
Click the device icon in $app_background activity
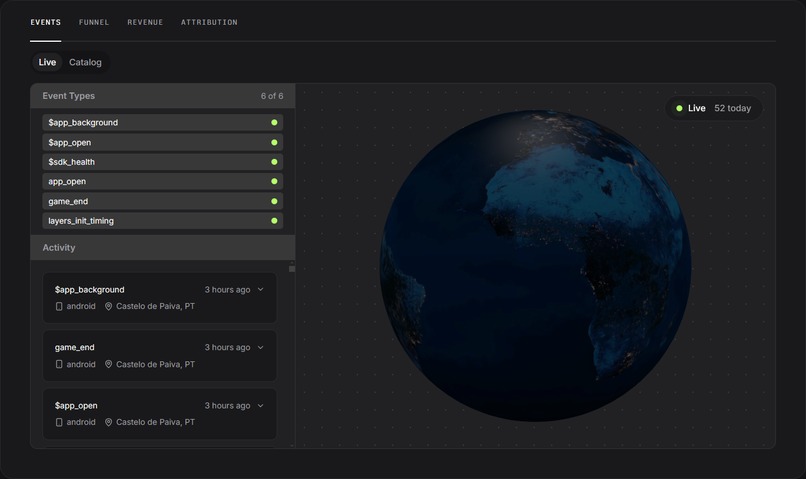tap(59, 306)
